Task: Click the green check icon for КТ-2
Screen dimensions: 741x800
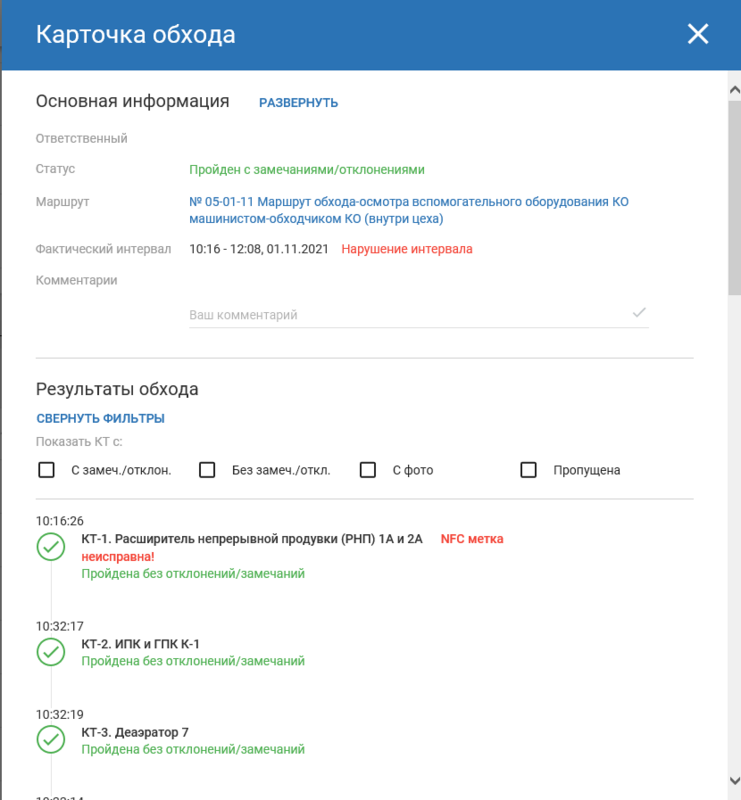Action: [x=51, y=652]
